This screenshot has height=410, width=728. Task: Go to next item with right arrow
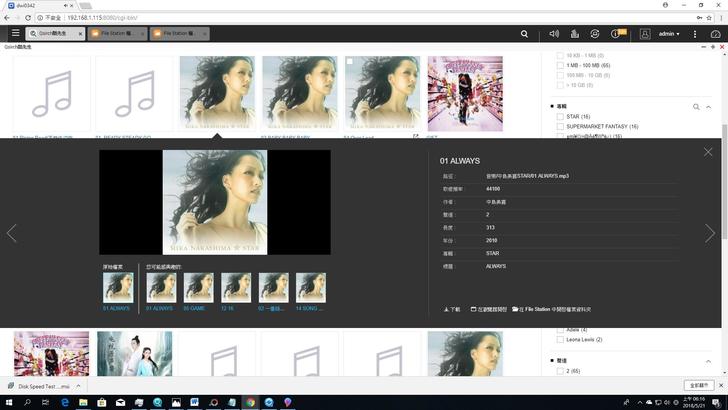coord(710,233)
